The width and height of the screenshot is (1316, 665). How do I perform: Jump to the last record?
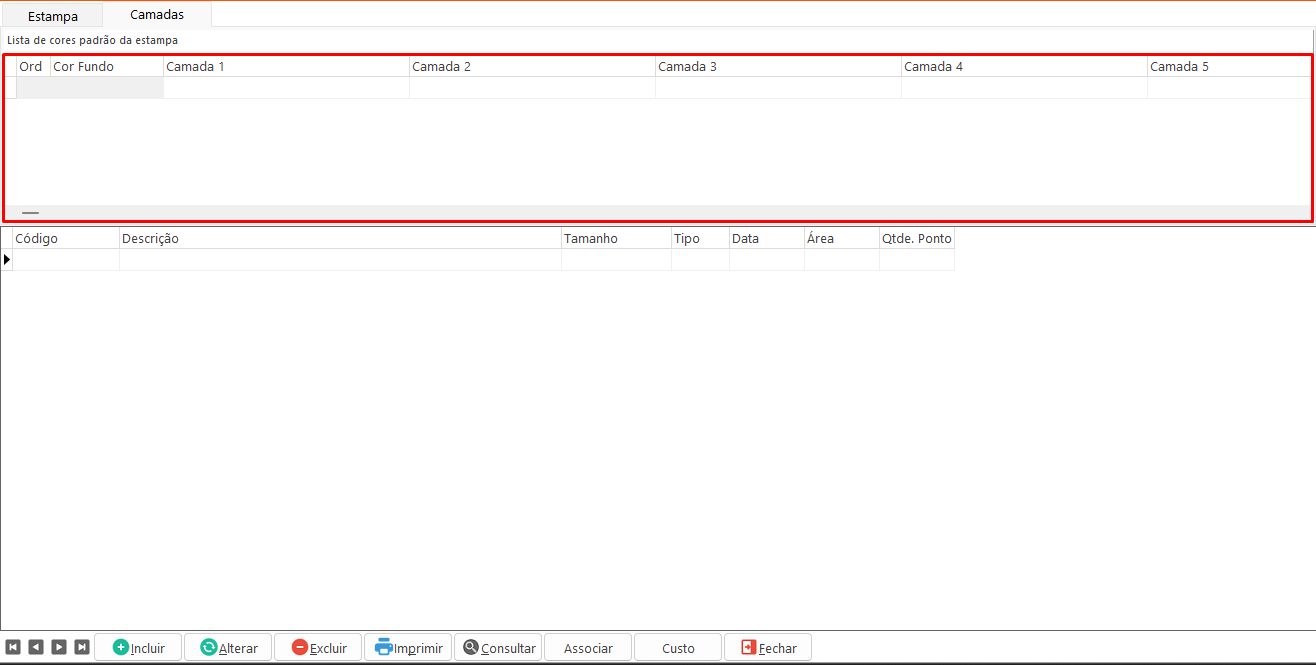click(x=82, y=647)
